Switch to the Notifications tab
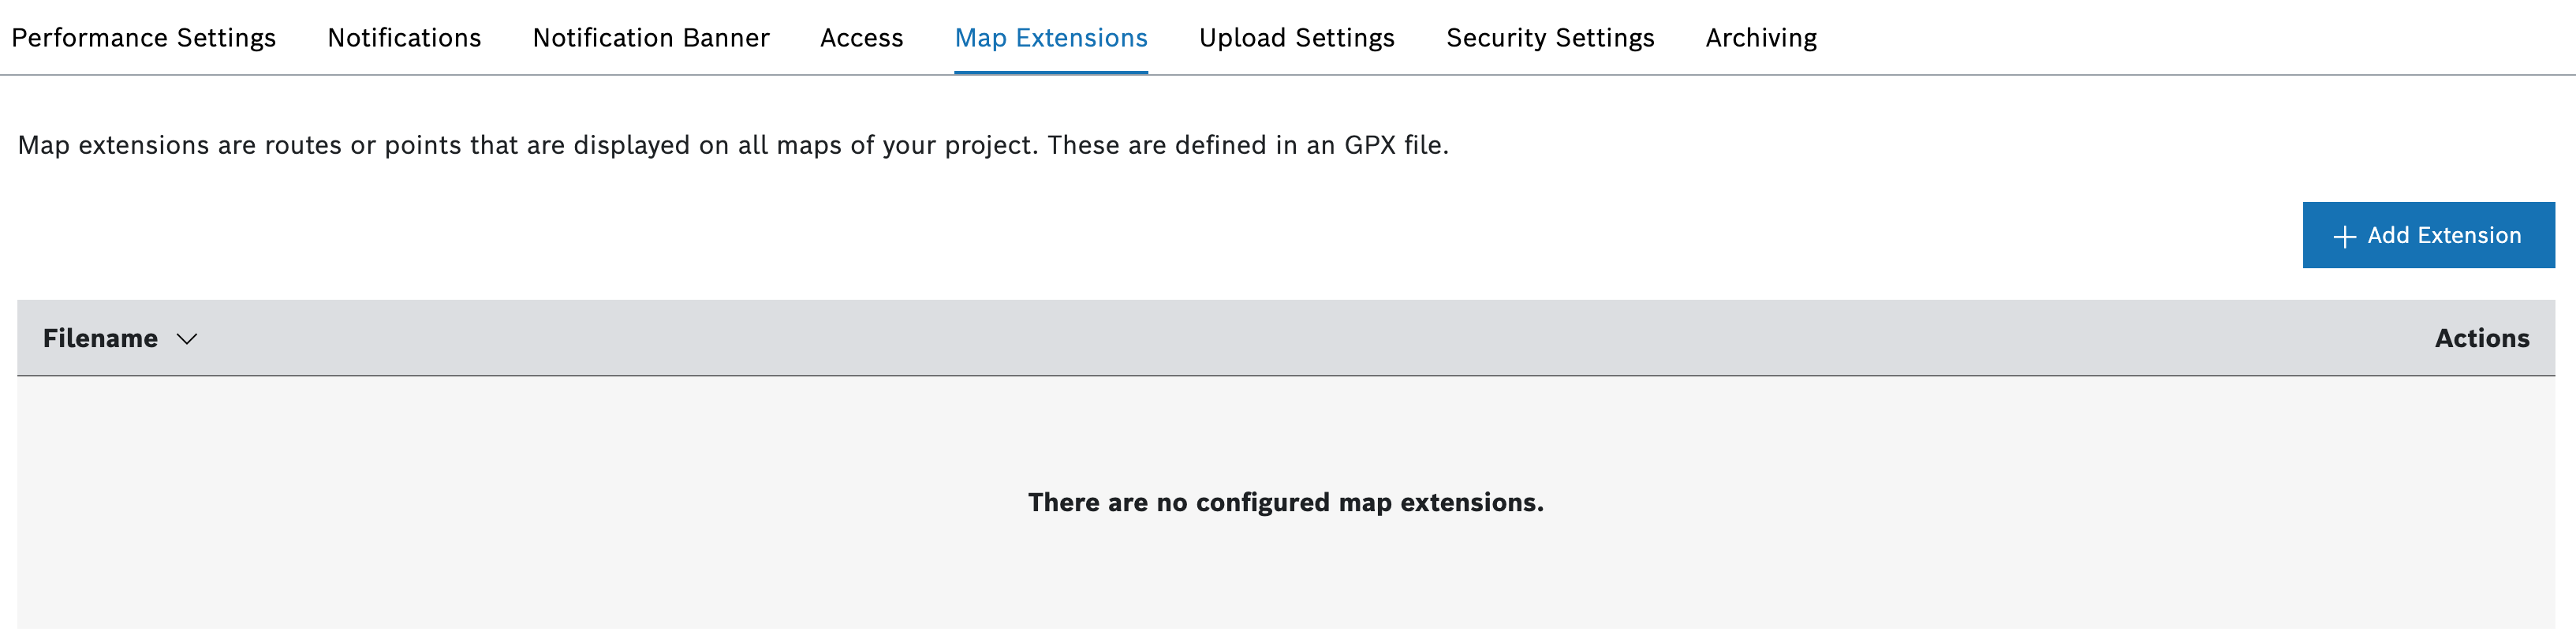The image size is (2576, 639). click(404, 38)
